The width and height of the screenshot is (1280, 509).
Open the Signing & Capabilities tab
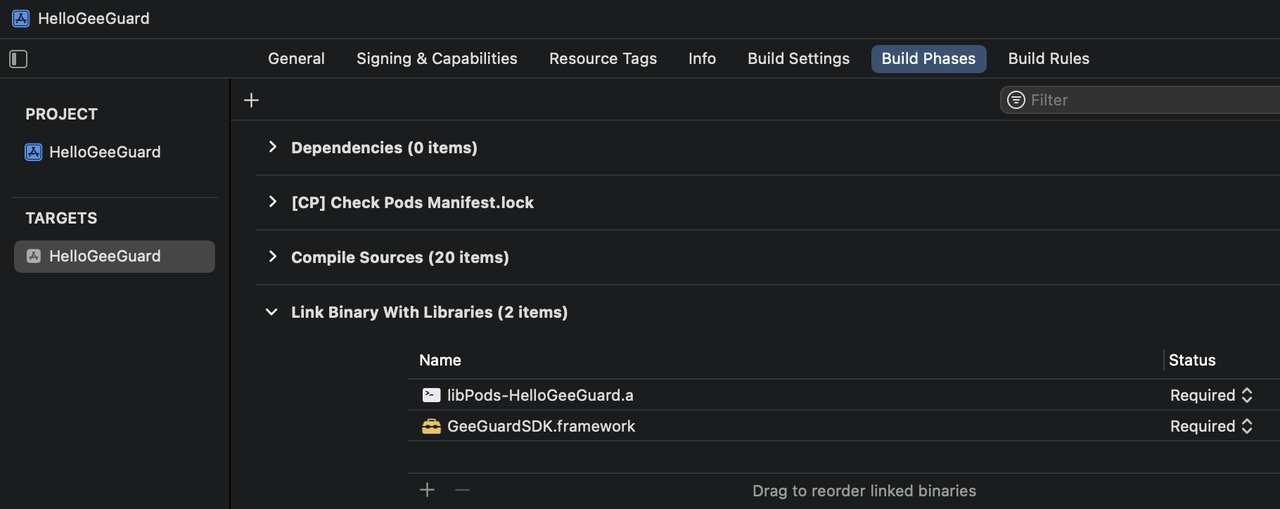tap(437, 59)
